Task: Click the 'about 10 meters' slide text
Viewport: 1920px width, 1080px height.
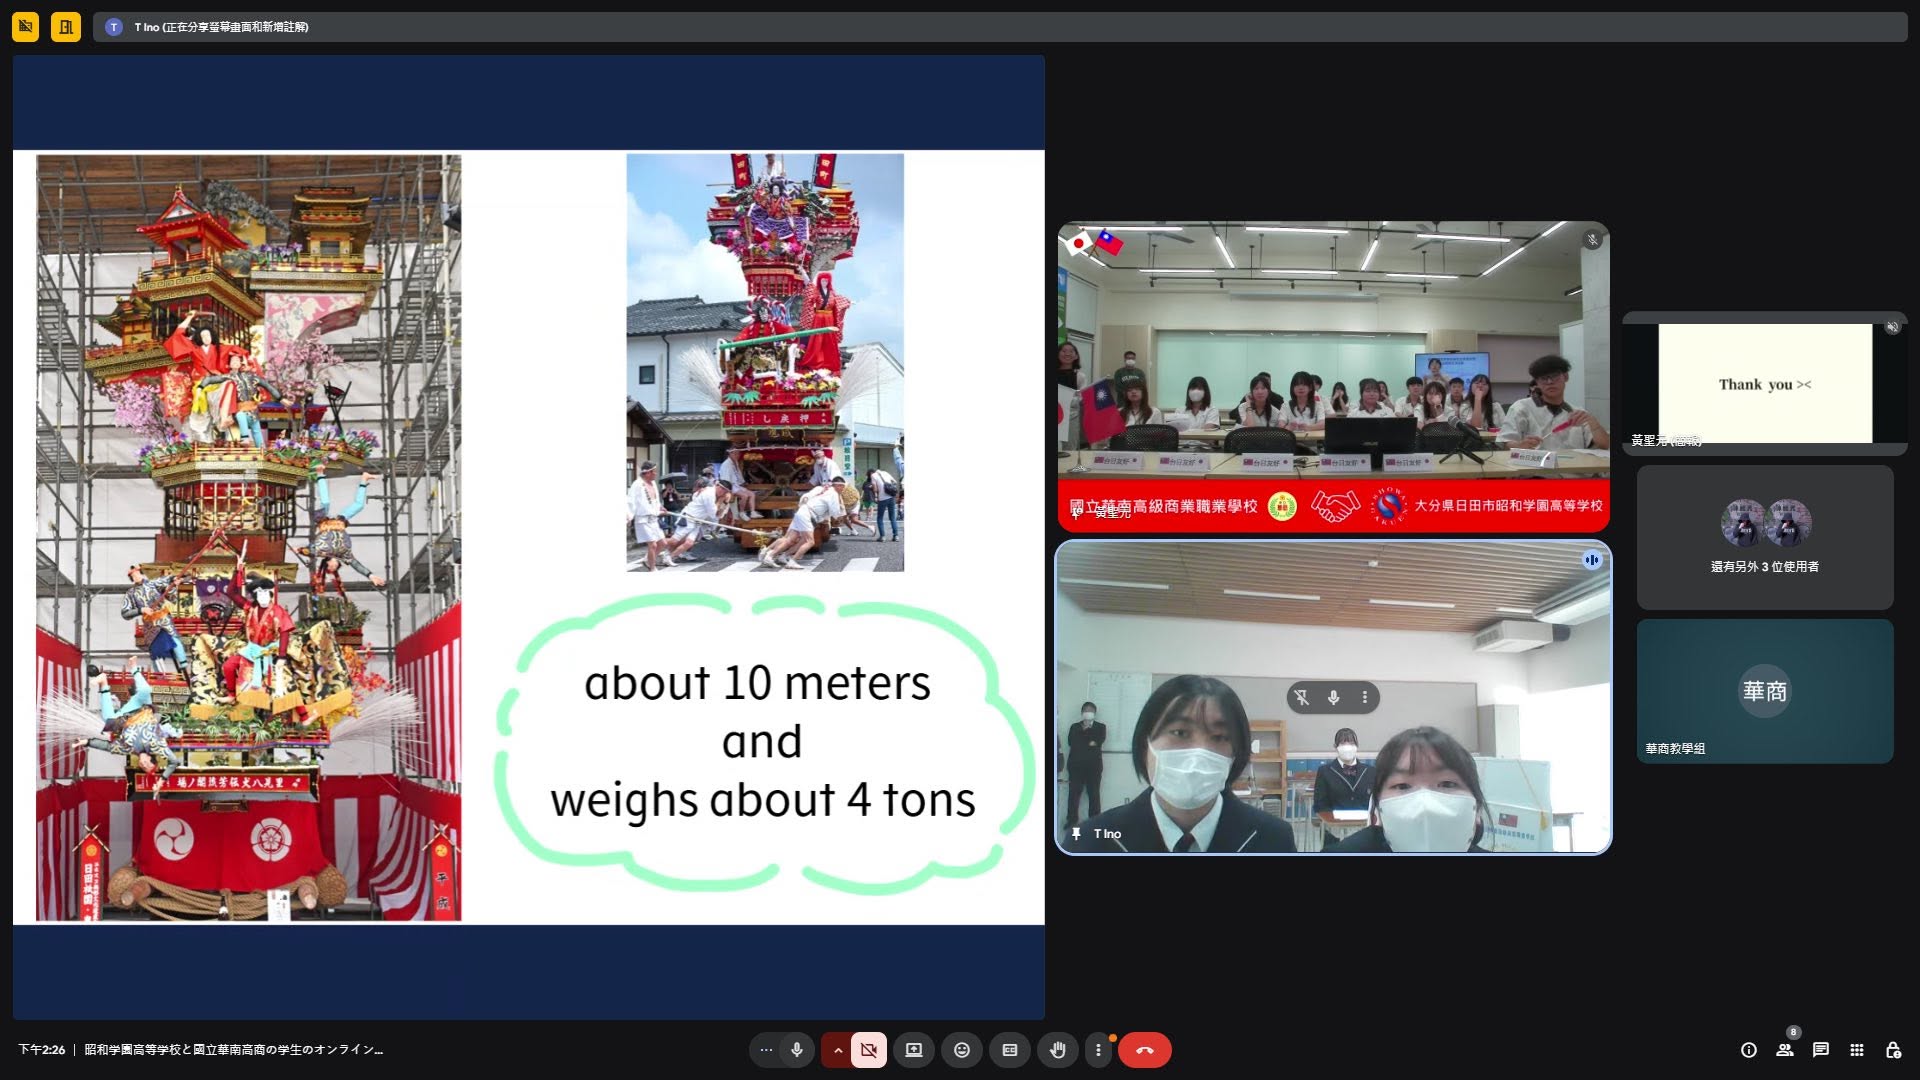Action: (x=758, y=683)
